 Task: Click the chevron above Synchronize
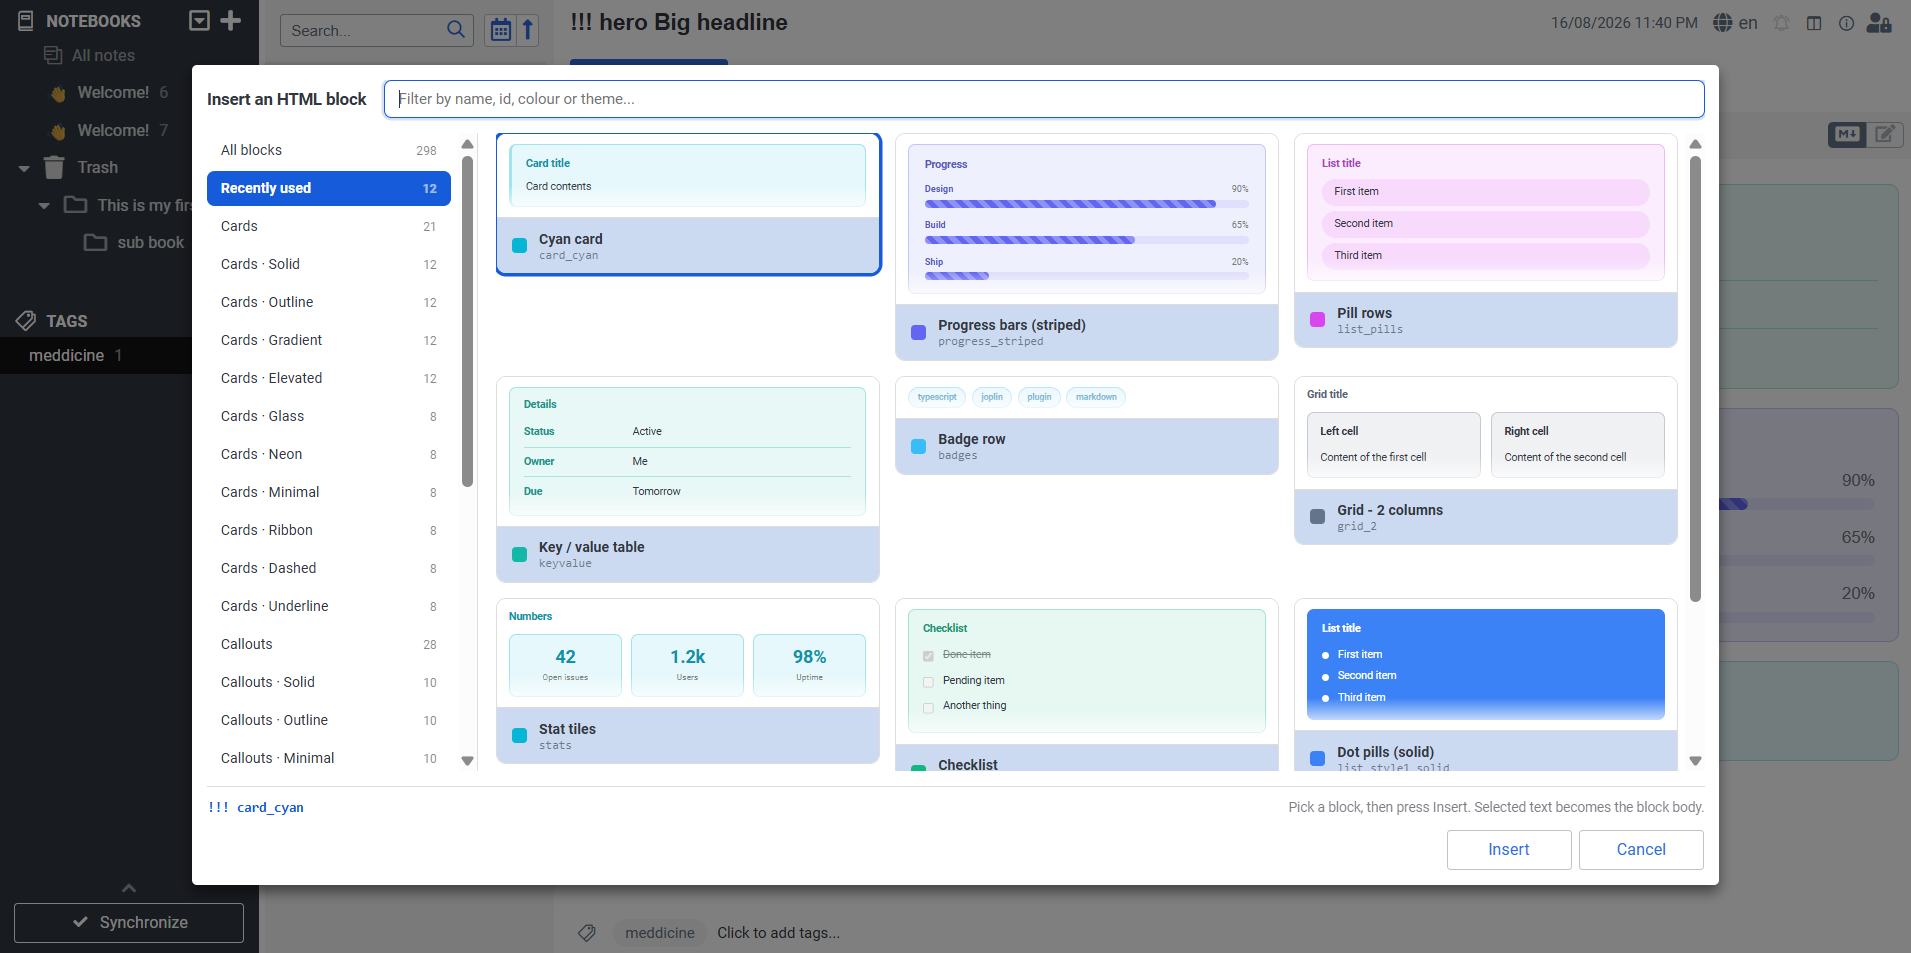tap(129, 887)
